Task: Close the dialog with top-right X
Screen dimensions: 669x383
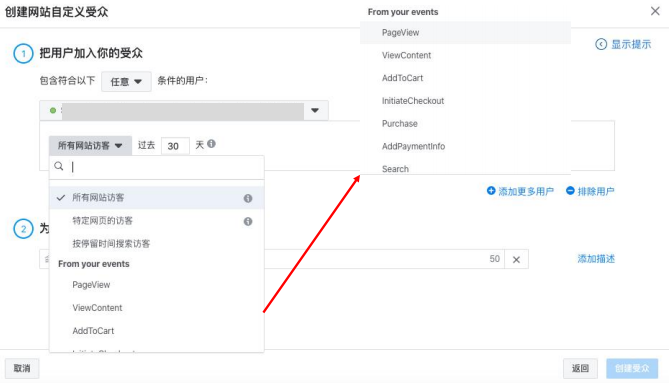Action: [655, 11]
